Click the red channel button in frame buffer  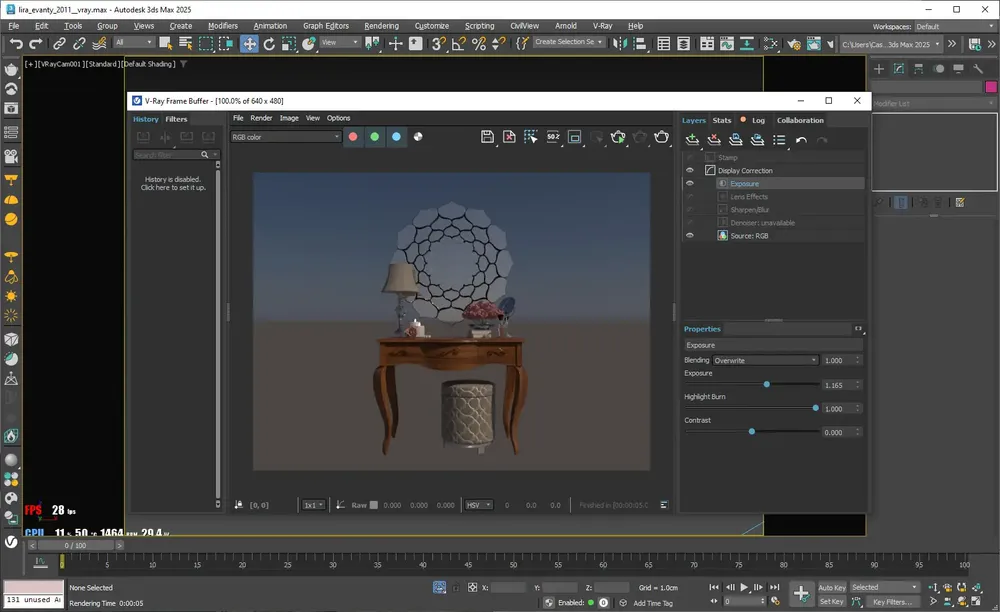click(x=353, y=136)
